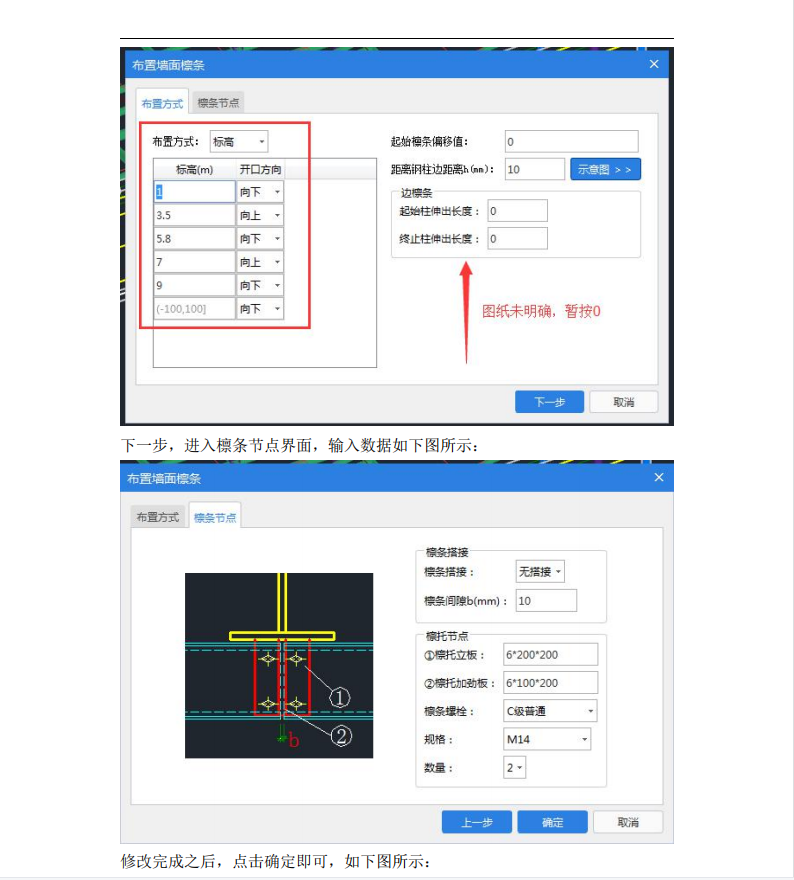Click elevation cell with value 7
The width and height of the screenshot is (794, 880).
pos(194,262)
